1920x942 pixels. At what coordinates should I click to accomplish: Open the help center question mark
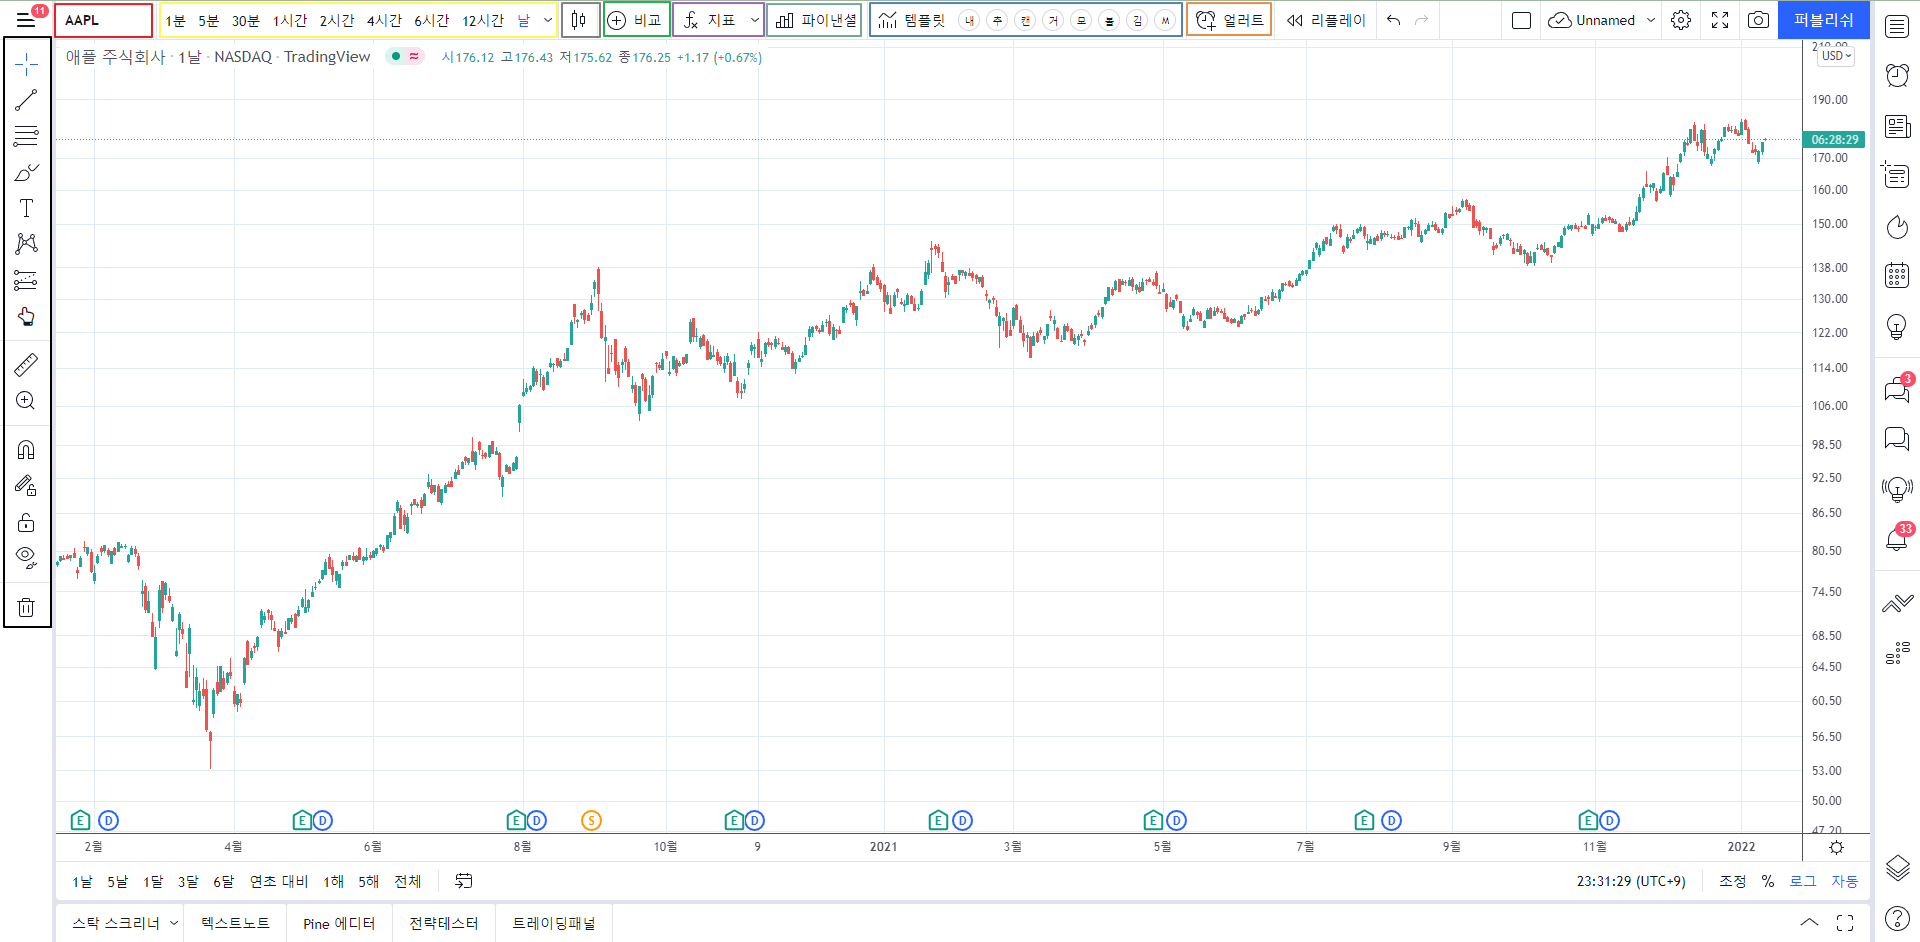tap(1897, 918)
